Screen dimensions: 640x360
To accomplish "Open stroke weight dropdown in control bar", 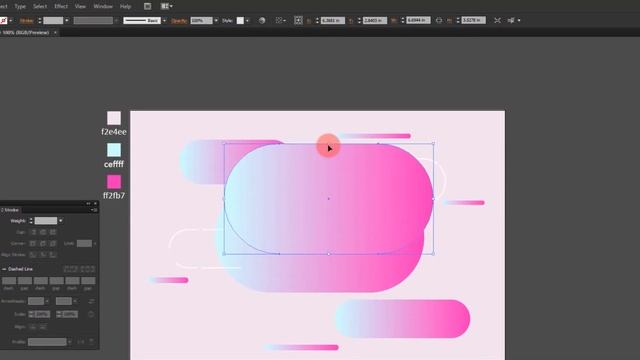I will click(x=67, y=20).
